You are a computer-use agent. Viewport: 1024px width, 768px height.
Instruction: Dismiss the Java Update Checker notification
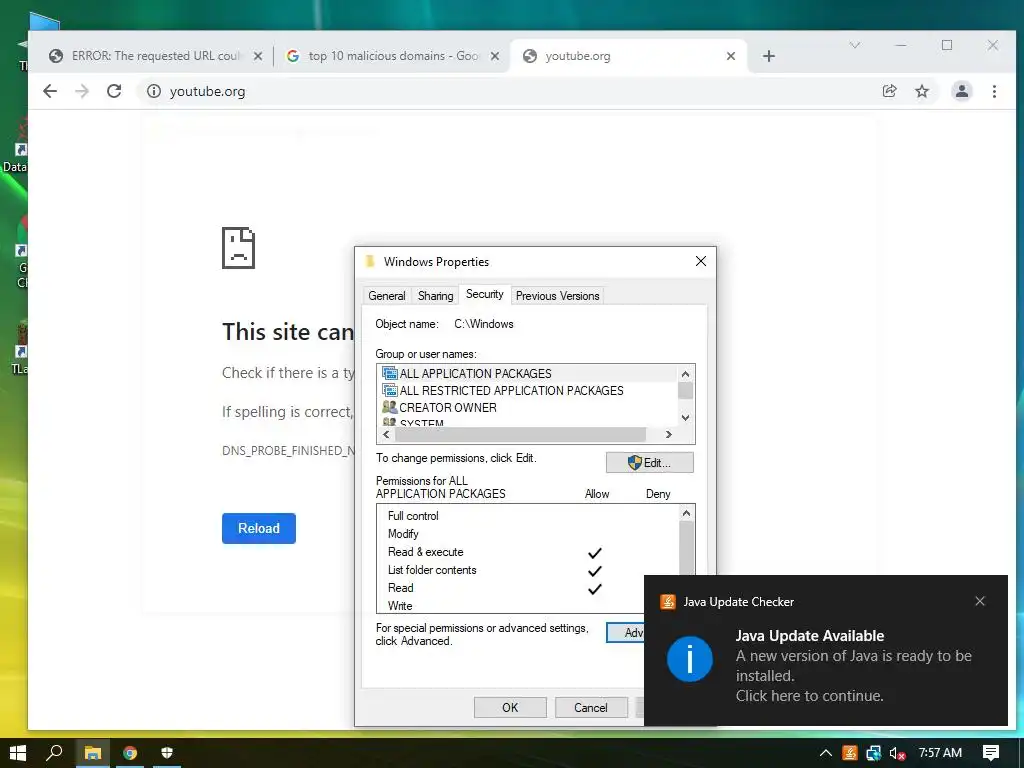980,601
